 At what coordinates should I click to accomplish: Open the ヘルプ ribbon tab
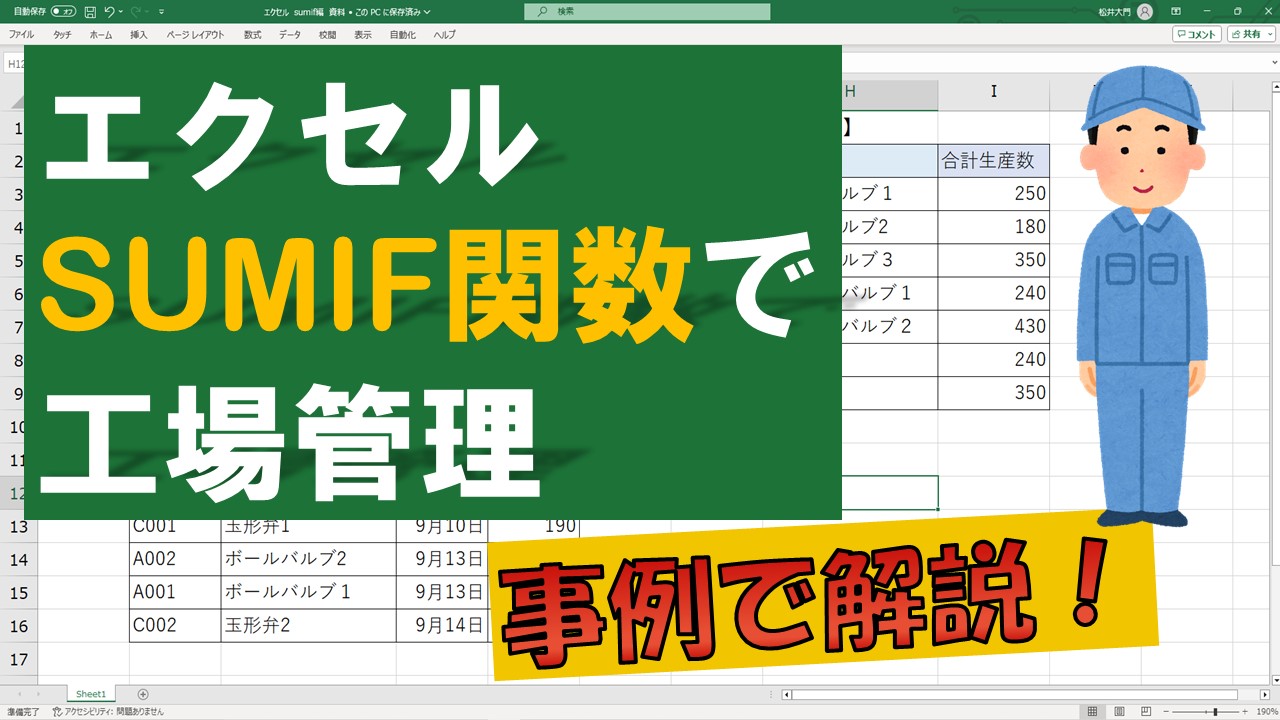(x=445, y=34)
